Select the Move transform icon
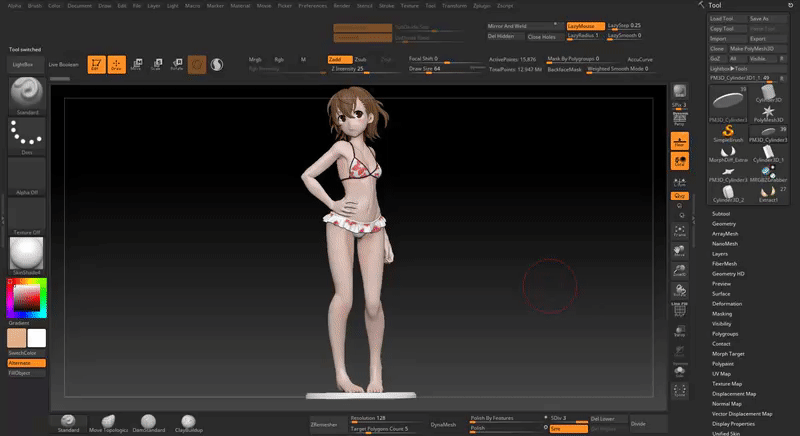The height and width of the screenshot is (436, 800). pos(136,64)
